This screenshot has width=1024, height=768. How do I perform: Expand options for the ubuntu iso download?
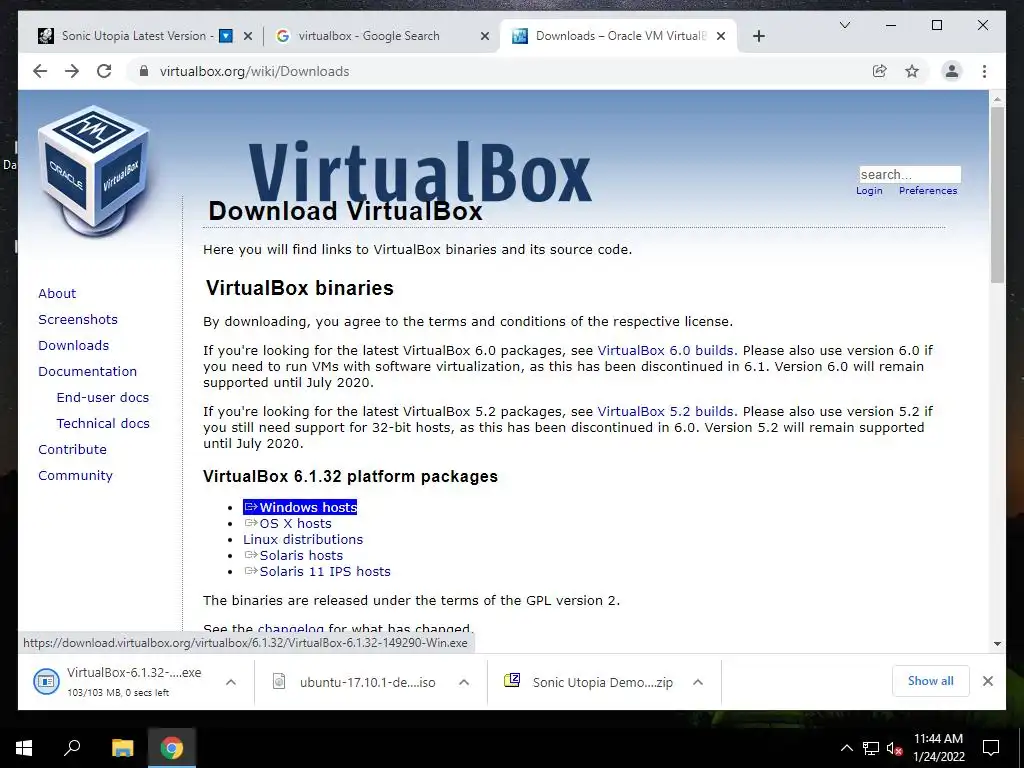tap(464, 682)
